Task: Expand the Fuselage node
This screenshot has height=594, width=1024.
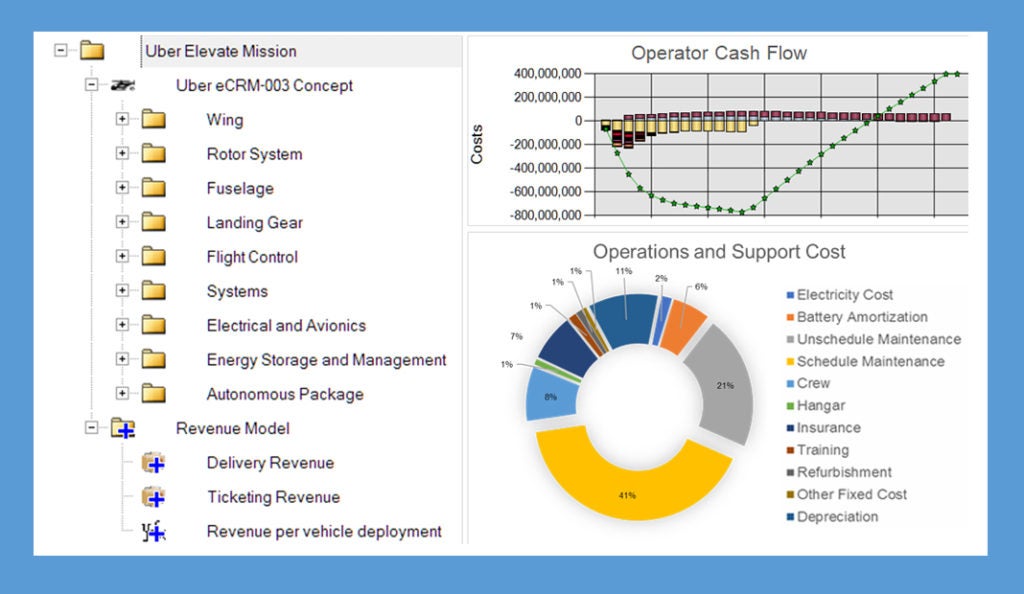Action: pyautogui.click(x=122, y=187)
